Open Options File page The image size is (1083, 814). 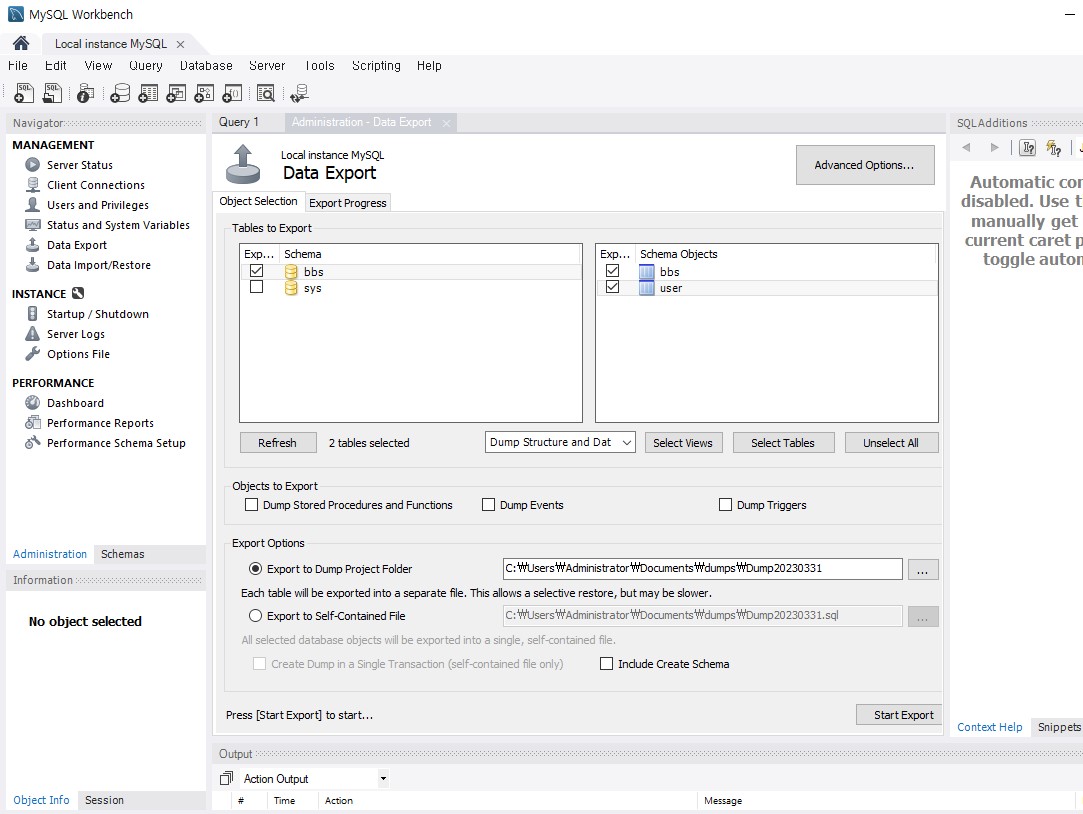[x=78, y=354]
